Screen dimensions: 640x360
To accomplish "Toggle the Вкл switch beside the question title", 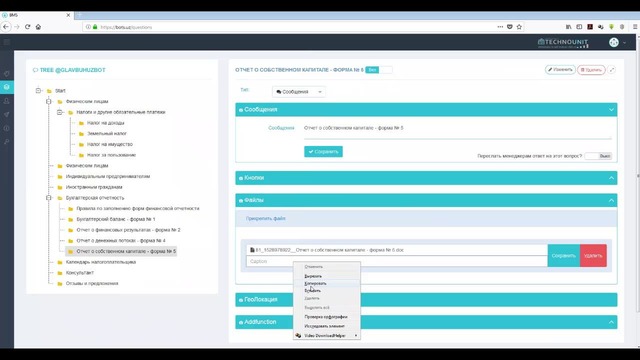I will (x=379, y=70).
